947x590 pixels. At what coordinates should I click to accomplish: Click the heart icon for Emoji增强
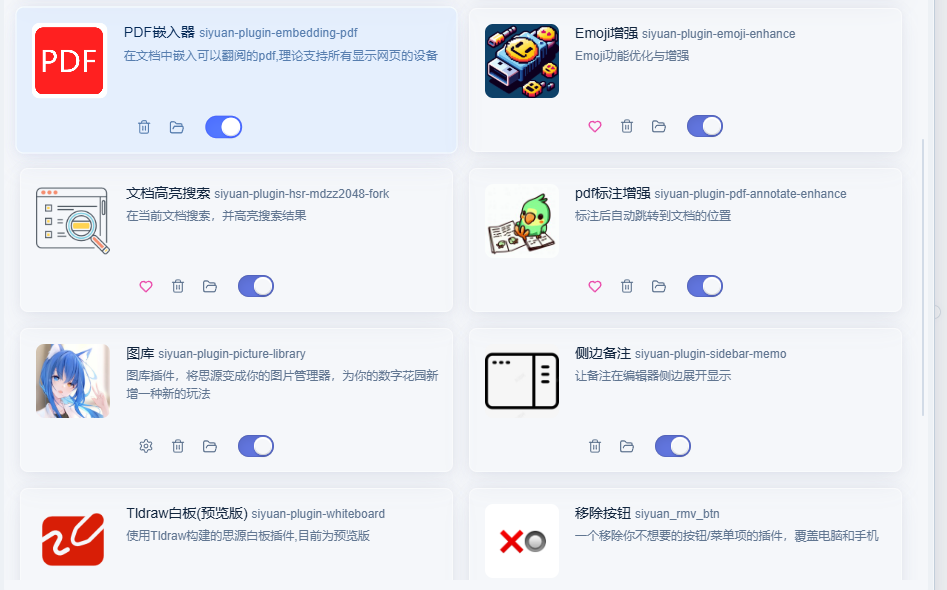click(x=595, y=126)
